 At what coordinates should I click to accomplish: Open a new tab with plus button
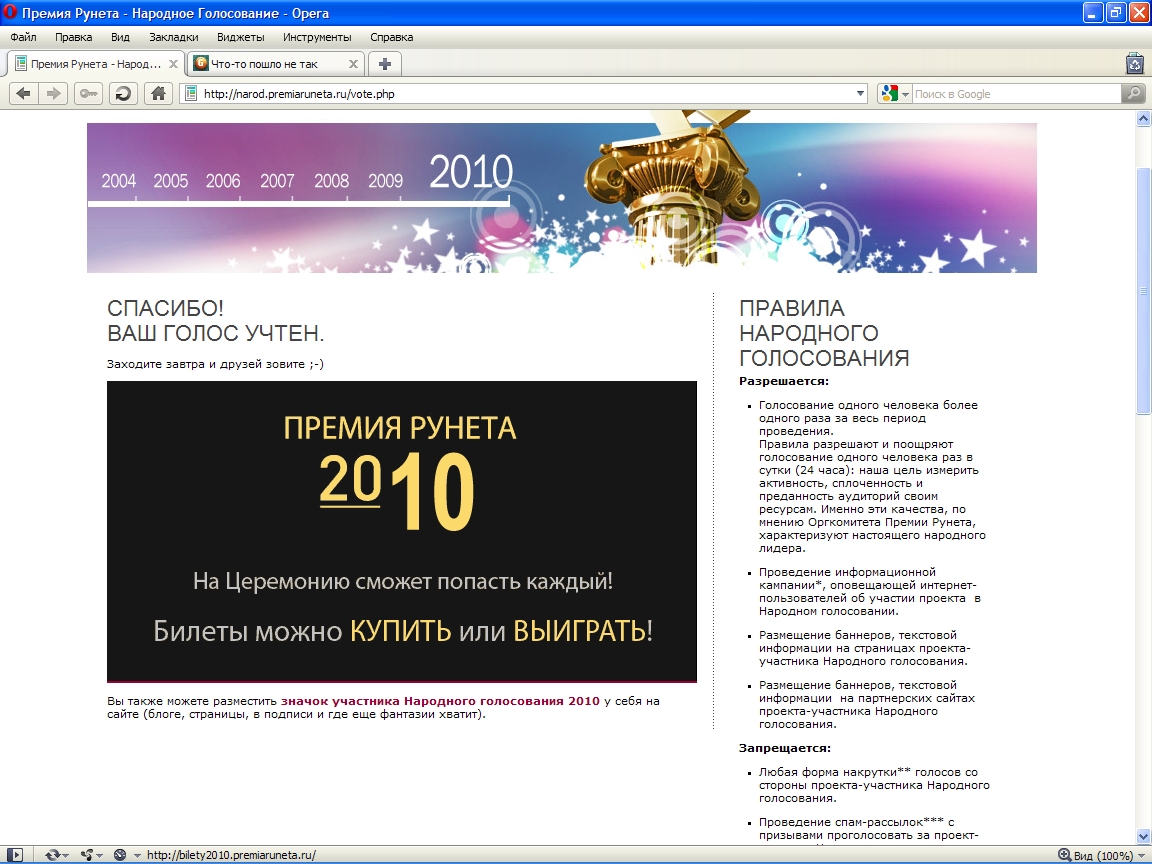[x=384, y=64]
